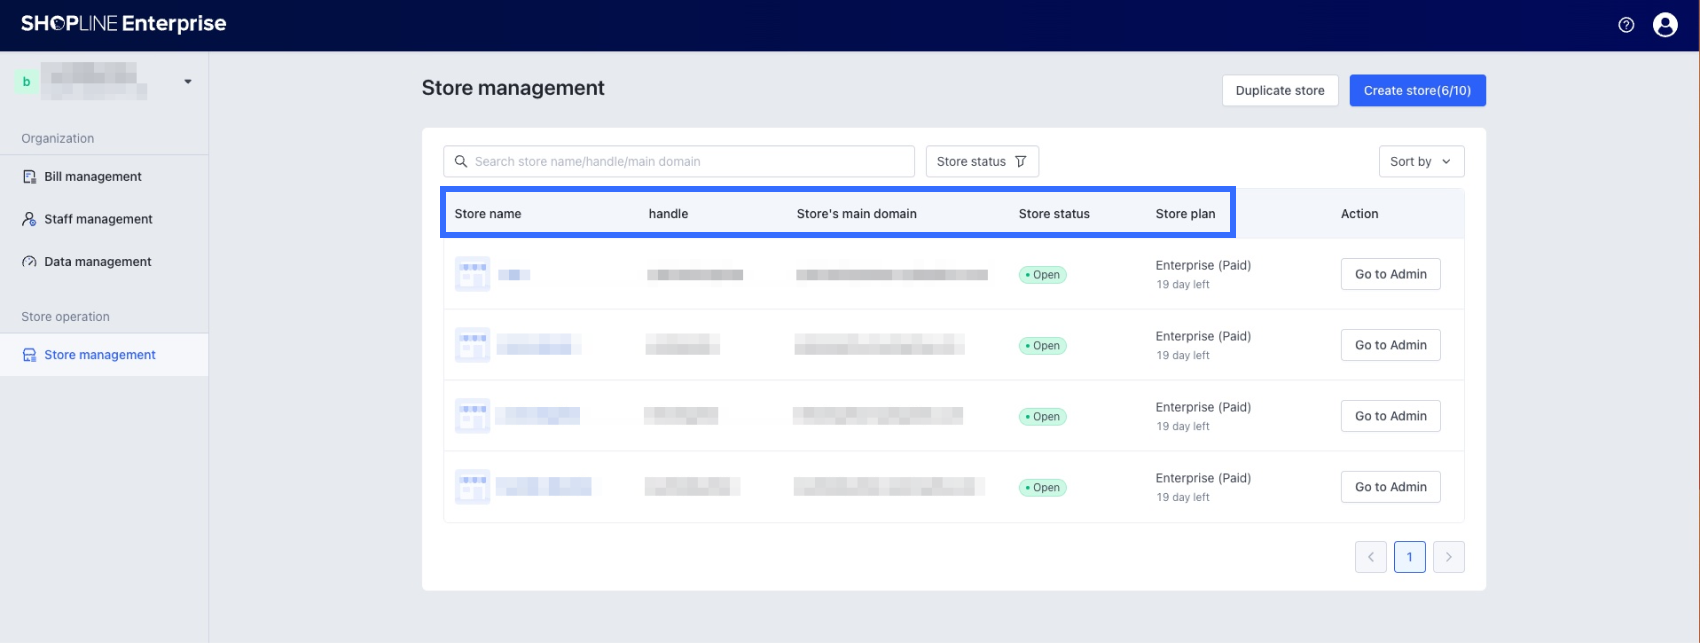The width and height of the screenshot is (1700, 643).
Task: Click Go to Admin in the second row
Action: coord(1391,345)
